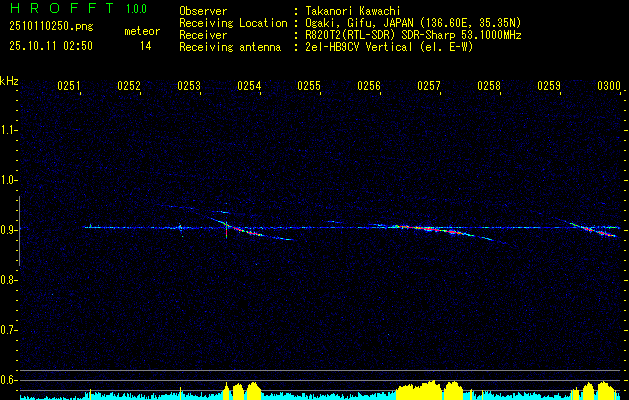
Task: Click the kHz axis label
Action: pyautogui.click(x=9, y=81)
